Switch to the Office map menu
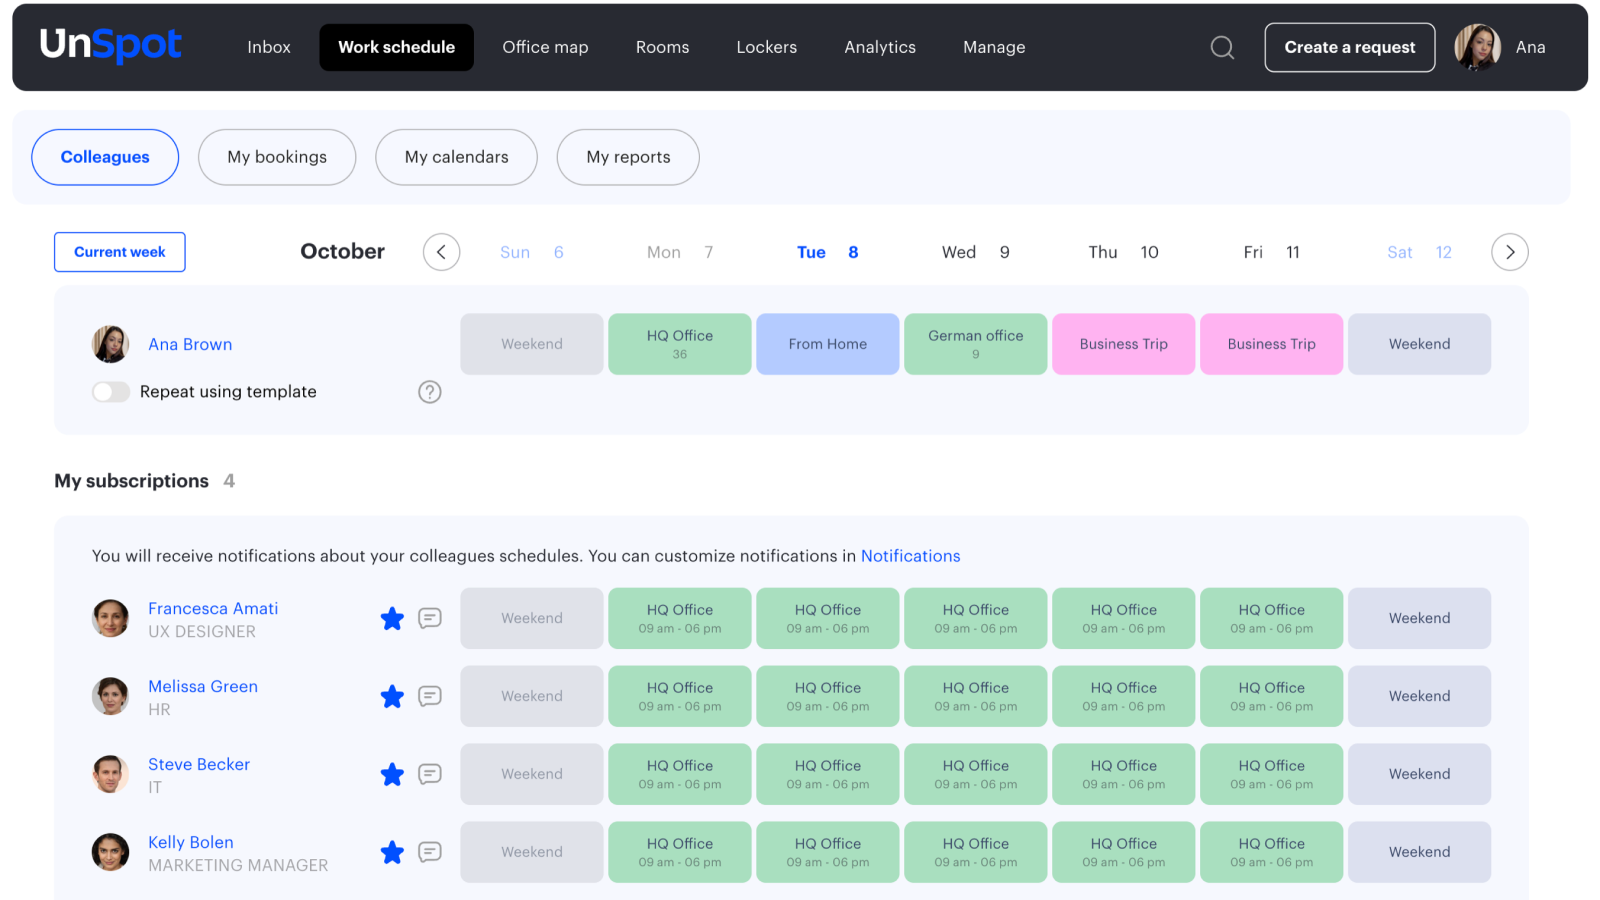Screen dimensions: 1600x900 [545, 47]
